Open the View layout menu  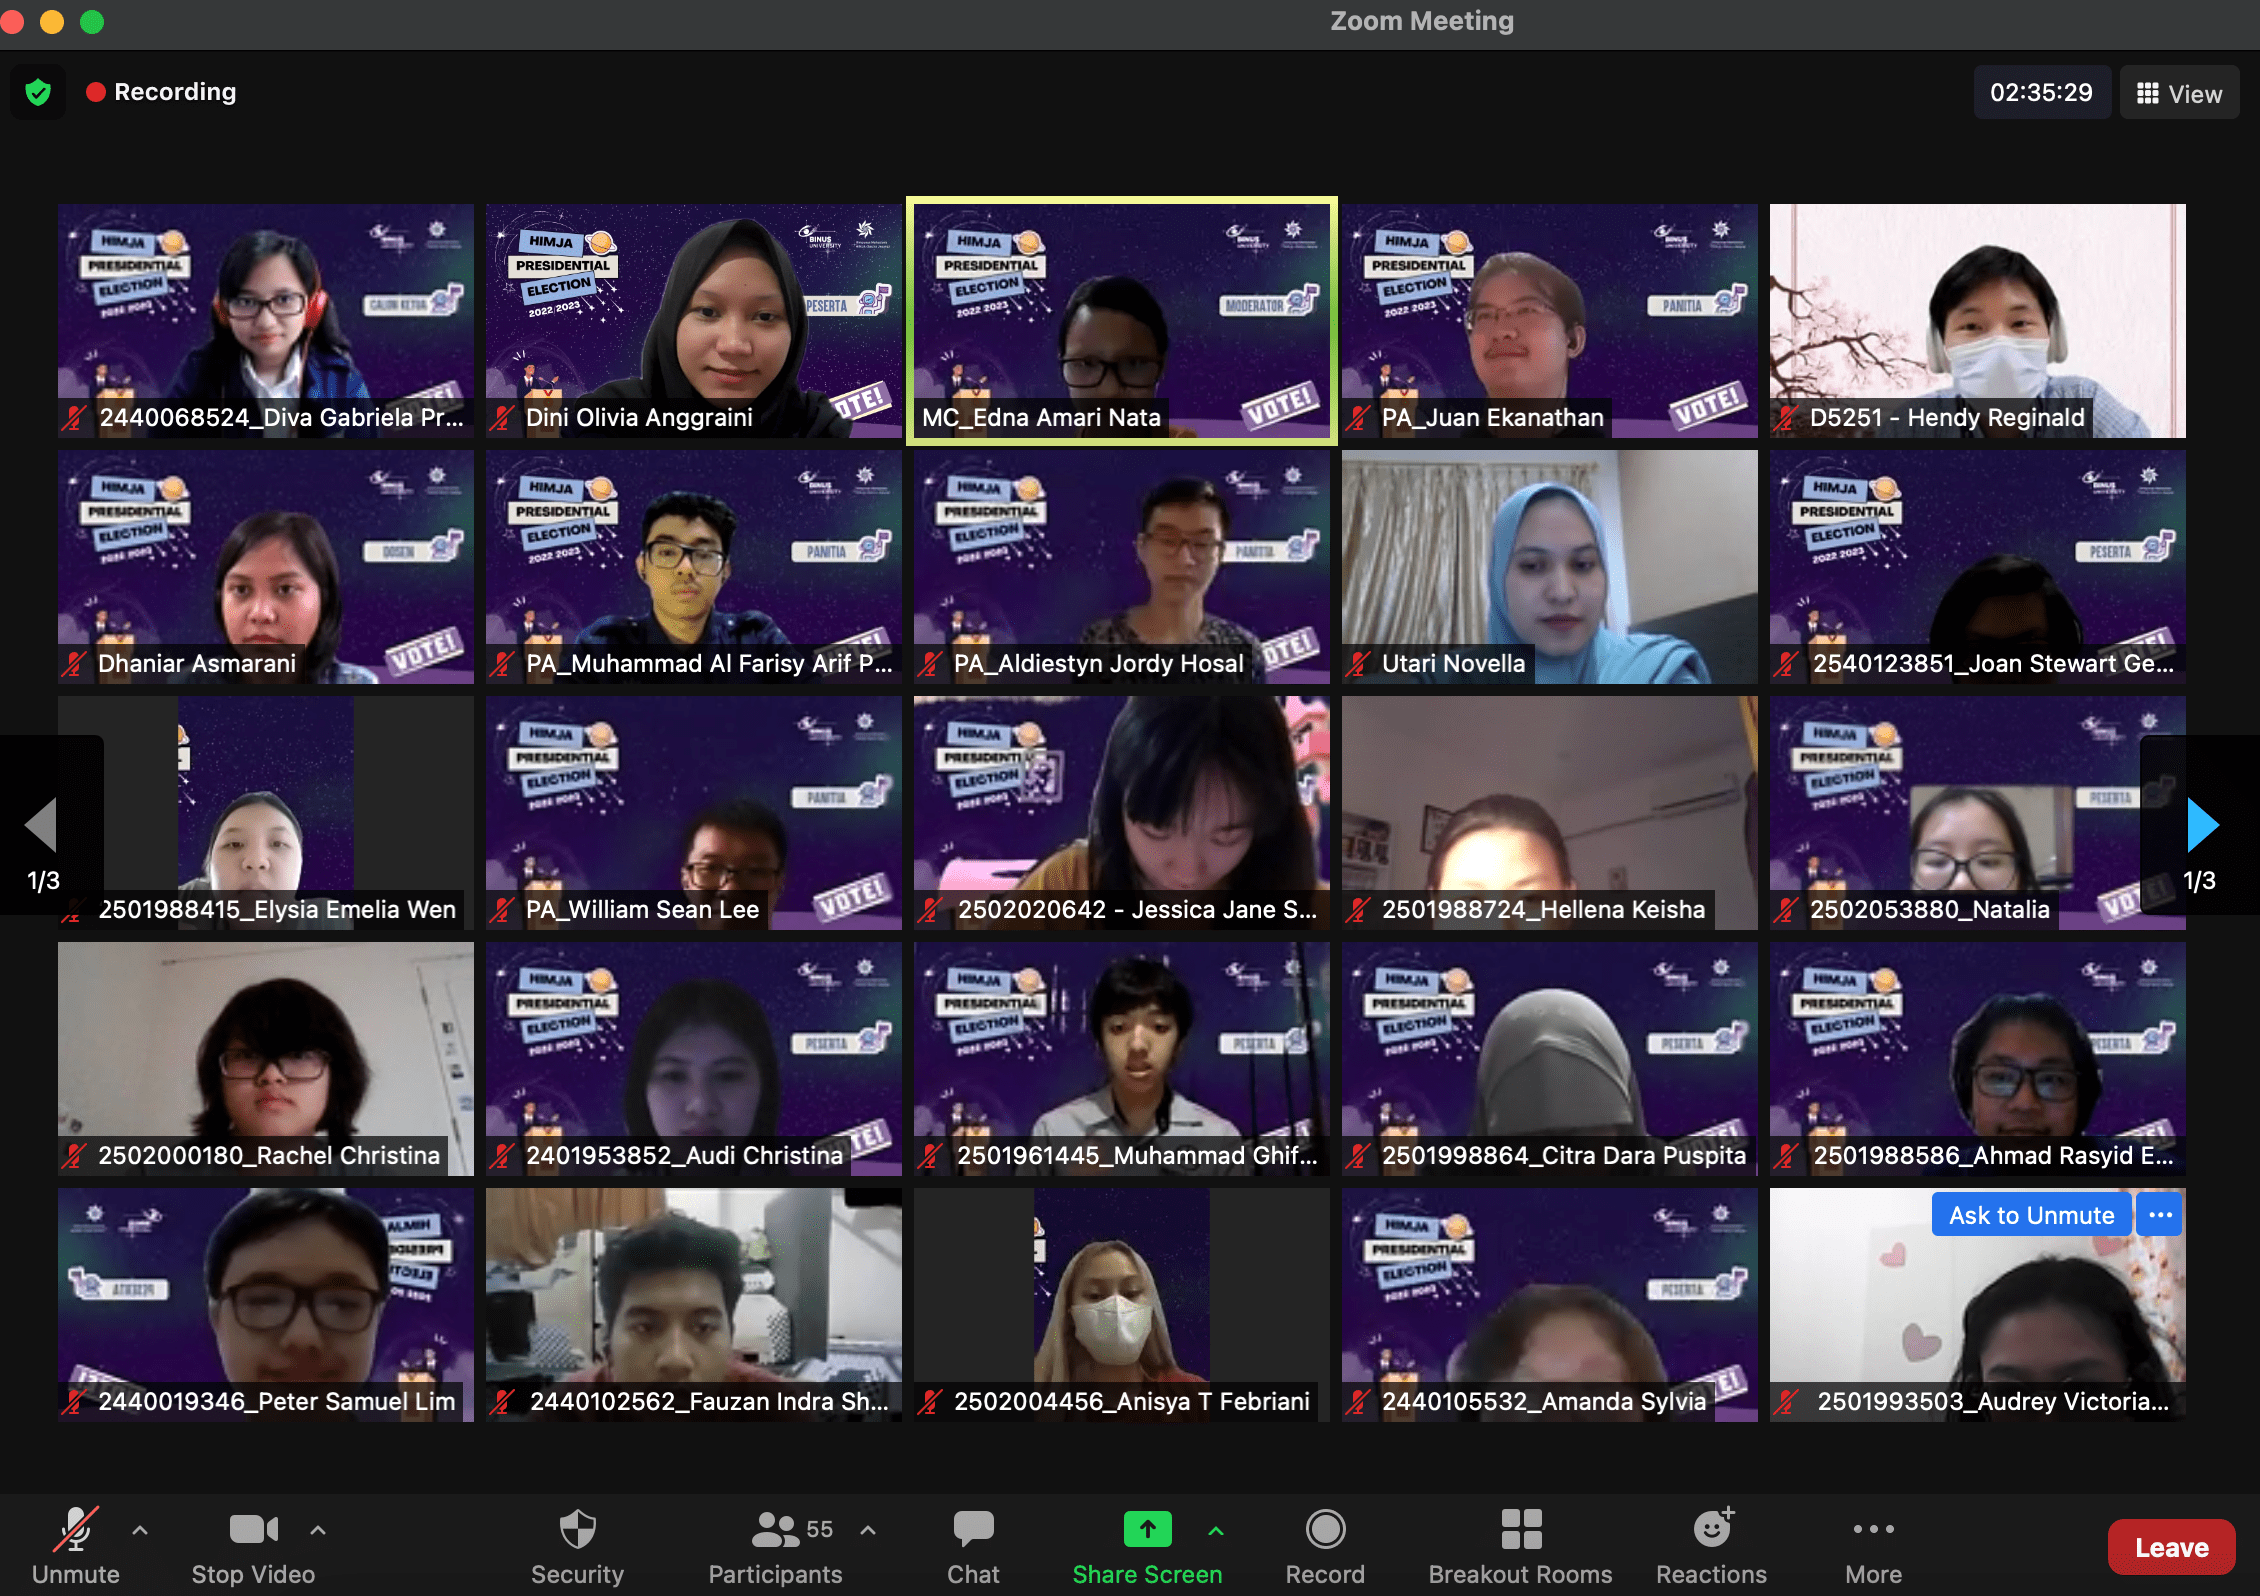2179,94
